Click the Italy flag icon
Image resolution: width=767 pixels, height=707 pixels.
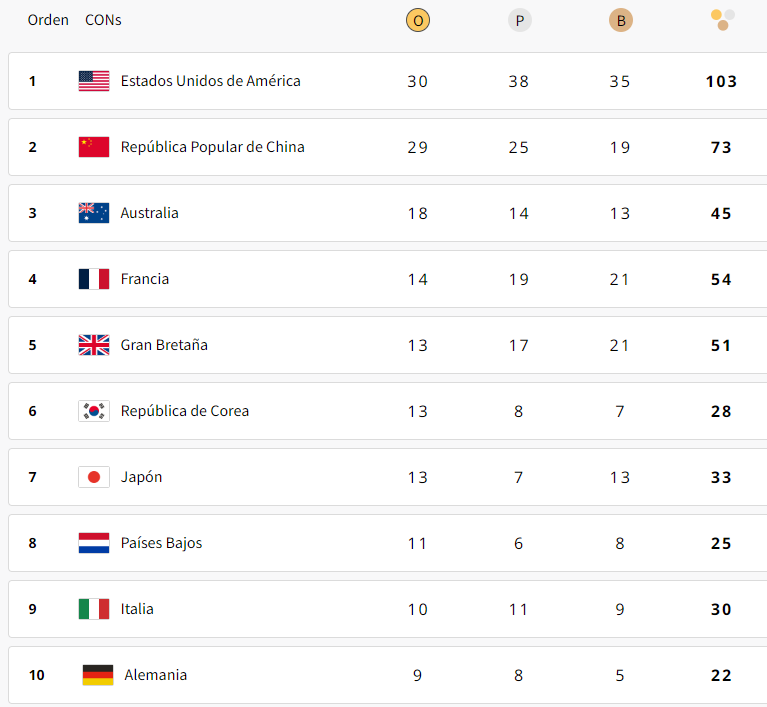[94, 609]
